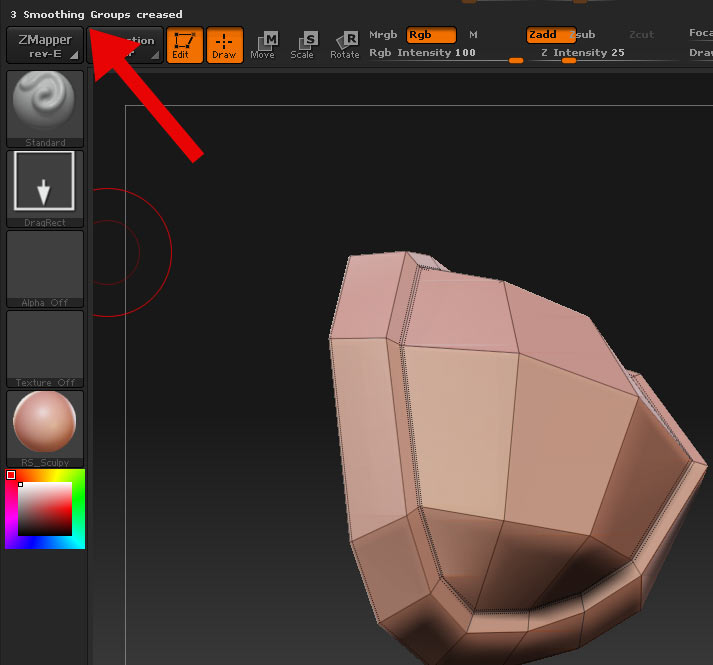The image size is (713, 665).
Task: Open the RS_Sculpy material picker
Action: [45, 428]
